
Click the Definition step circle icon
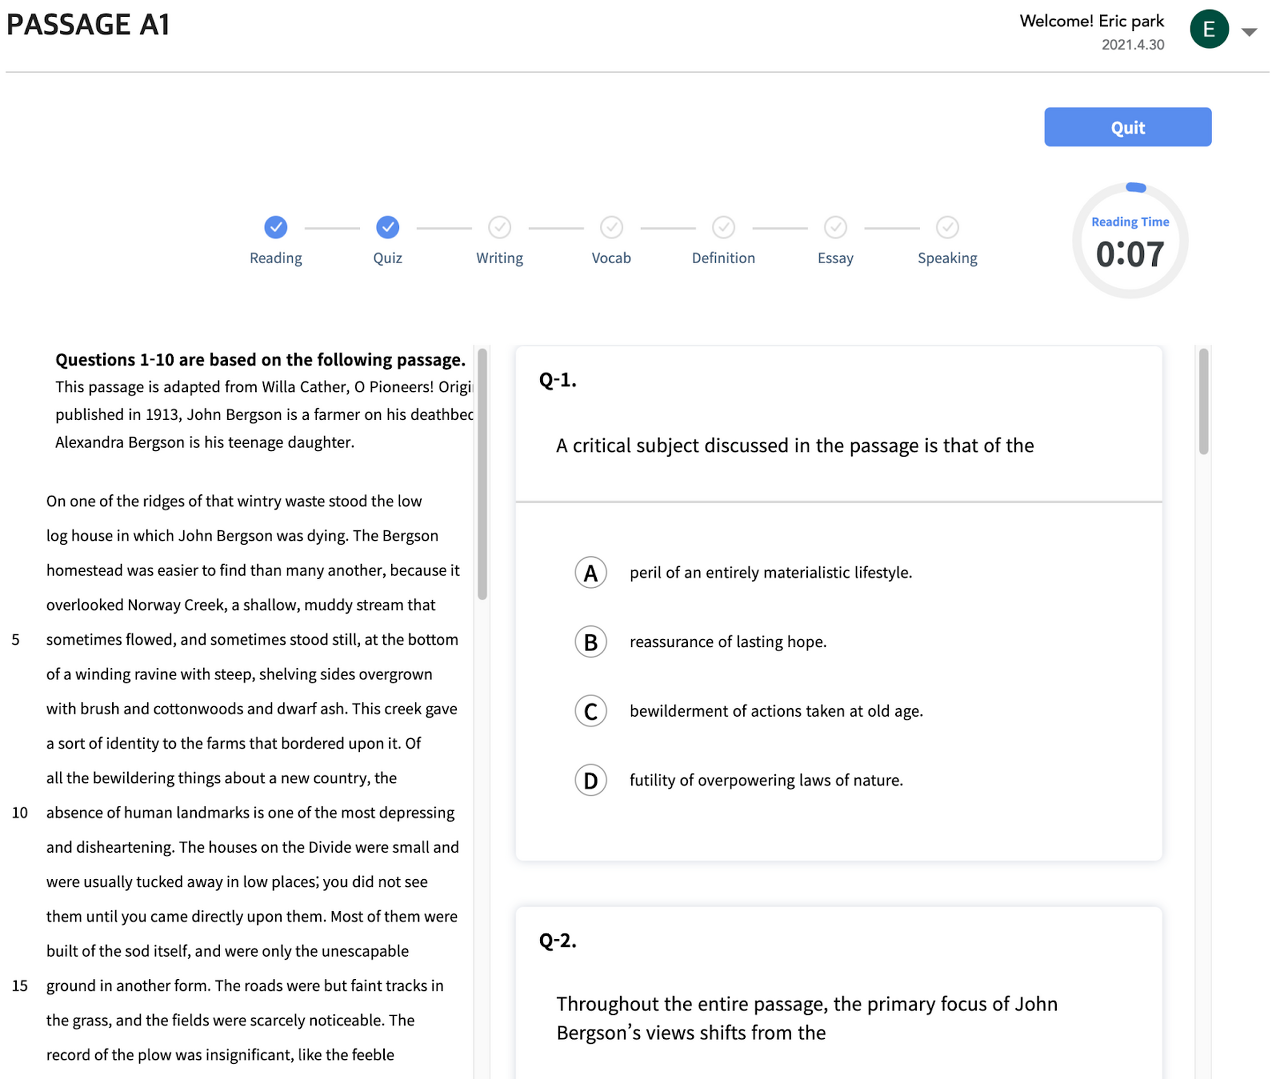724,227
